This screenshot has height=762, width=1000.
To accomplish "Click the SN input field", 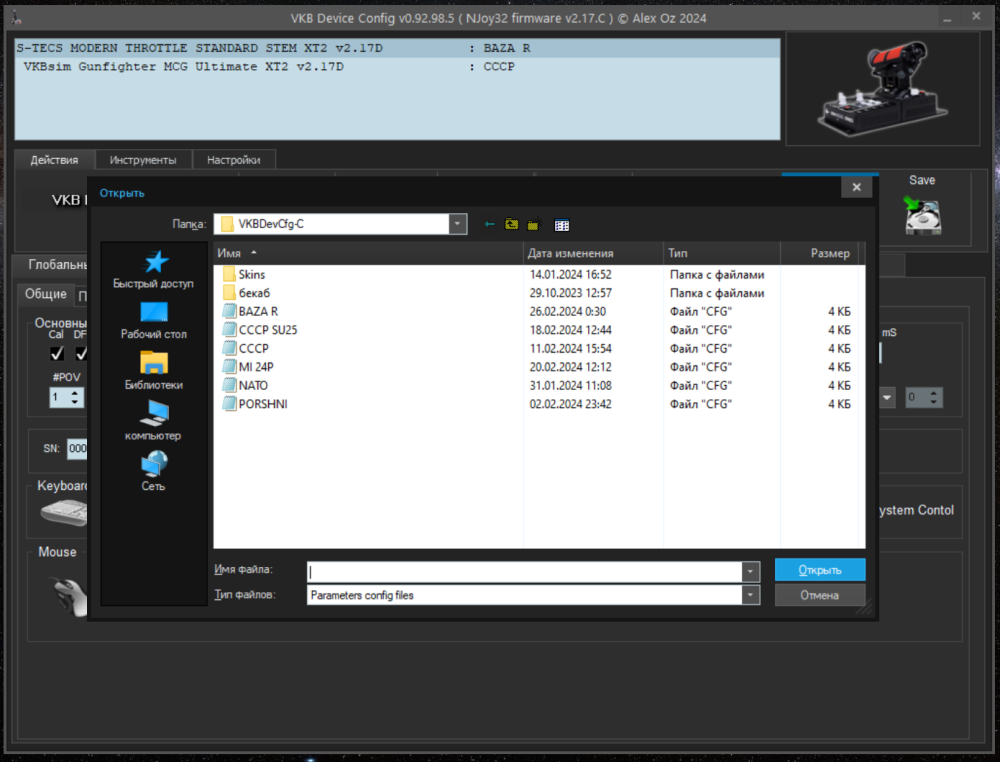I will point(77,448).
